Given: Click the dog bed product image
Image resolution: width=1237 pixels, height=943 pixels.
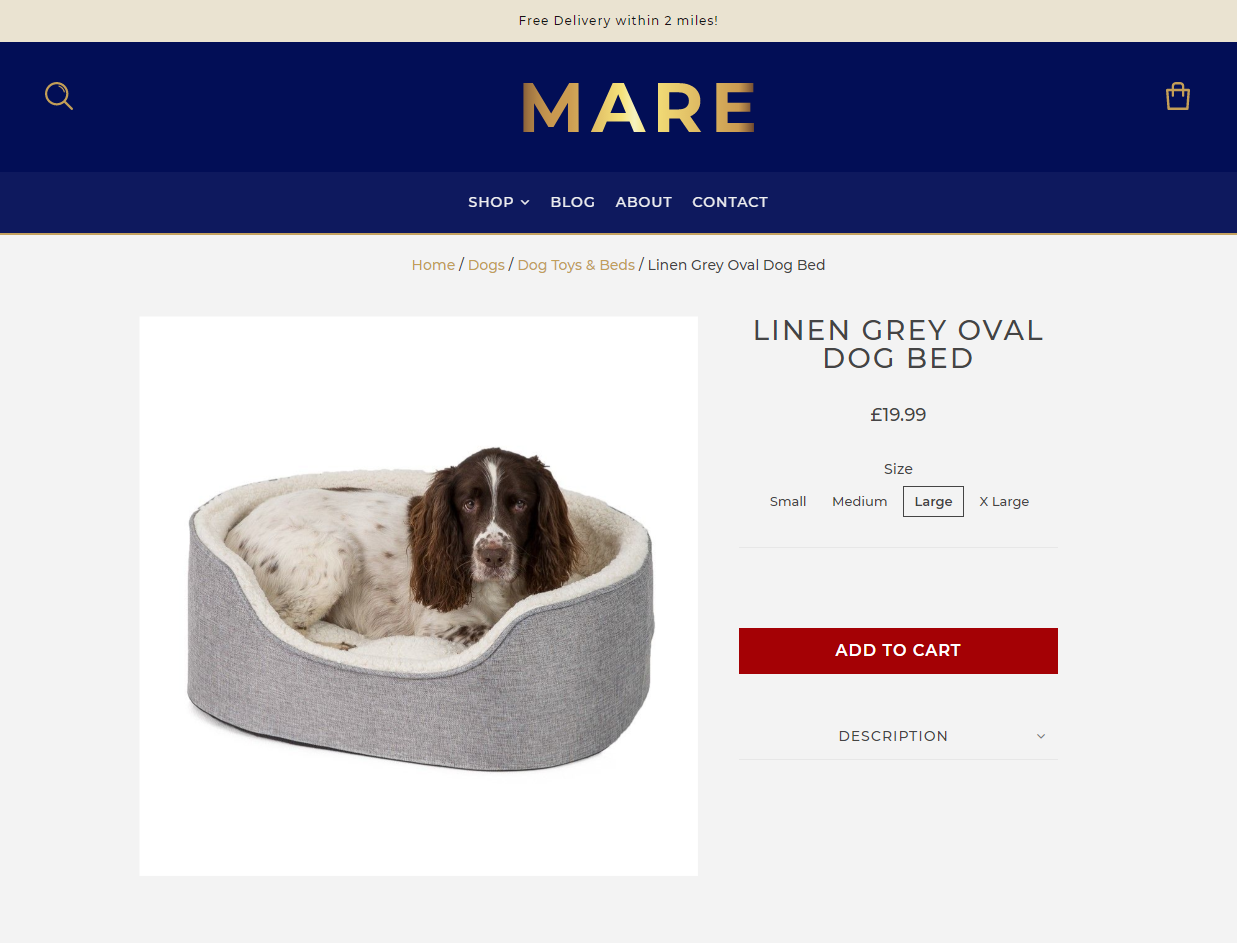Looking at the screenshot, I should (x=418, y=596).
